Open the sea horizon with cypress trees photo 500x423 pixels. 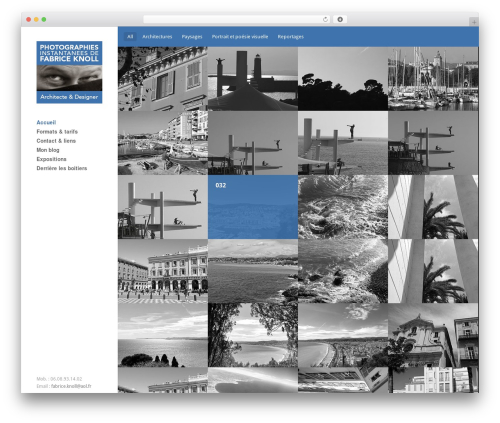pyautogui.click(x=163, y=335)
